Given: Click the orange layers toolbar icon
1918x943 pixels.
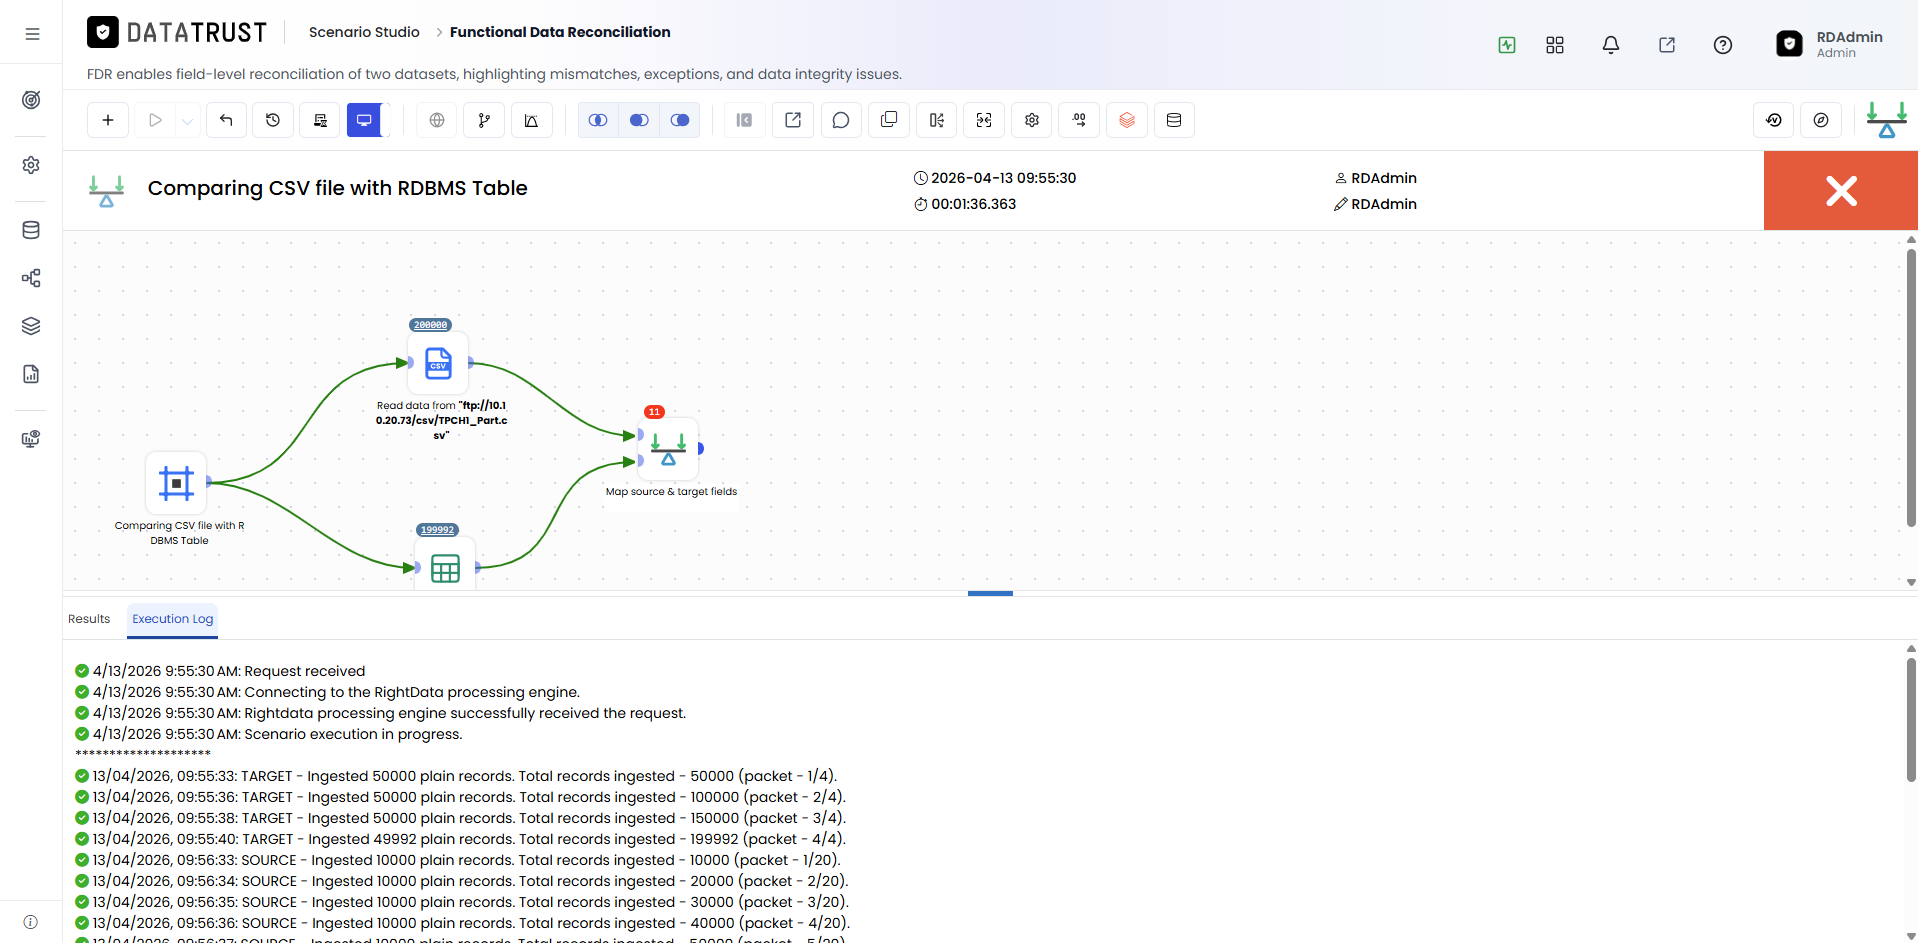Looking at the screenshot, I should 1127,120.
